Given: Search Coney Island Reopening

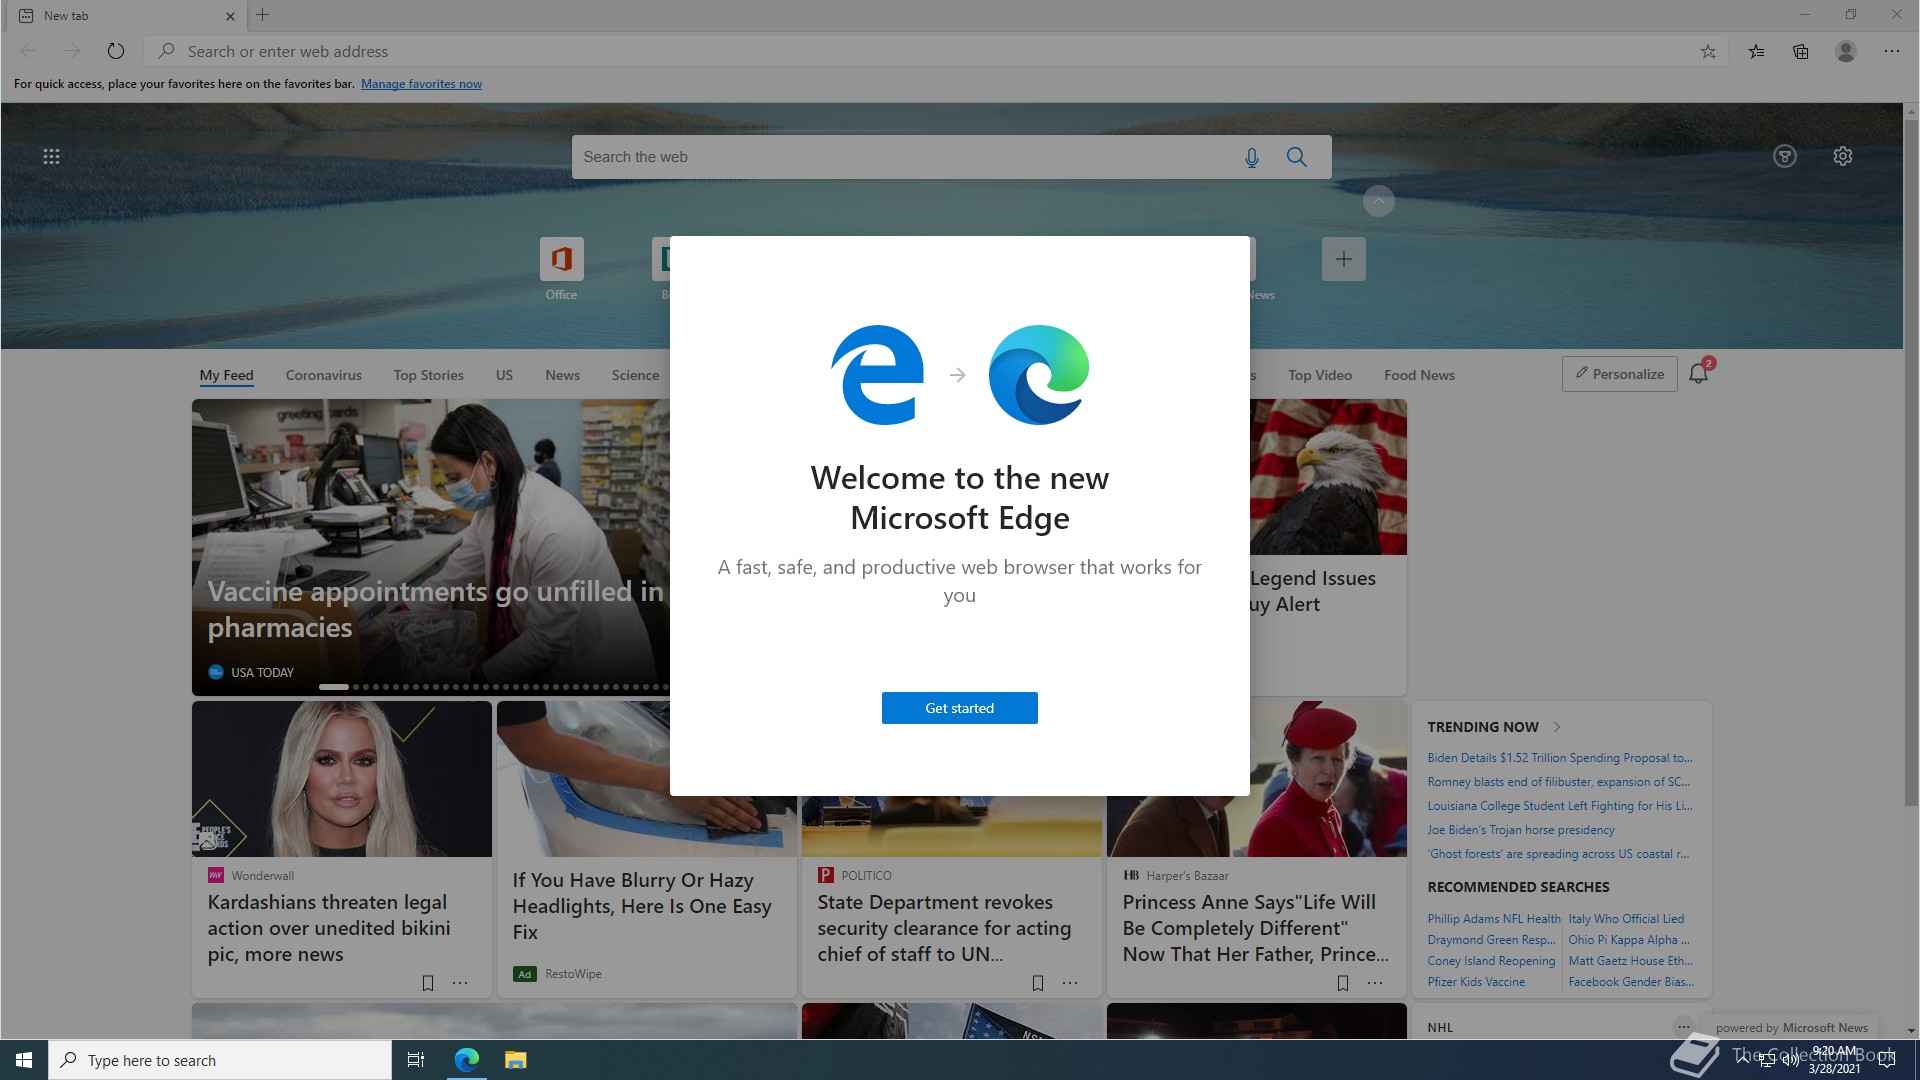Looking at the screenshot, I should [1491, 961].
